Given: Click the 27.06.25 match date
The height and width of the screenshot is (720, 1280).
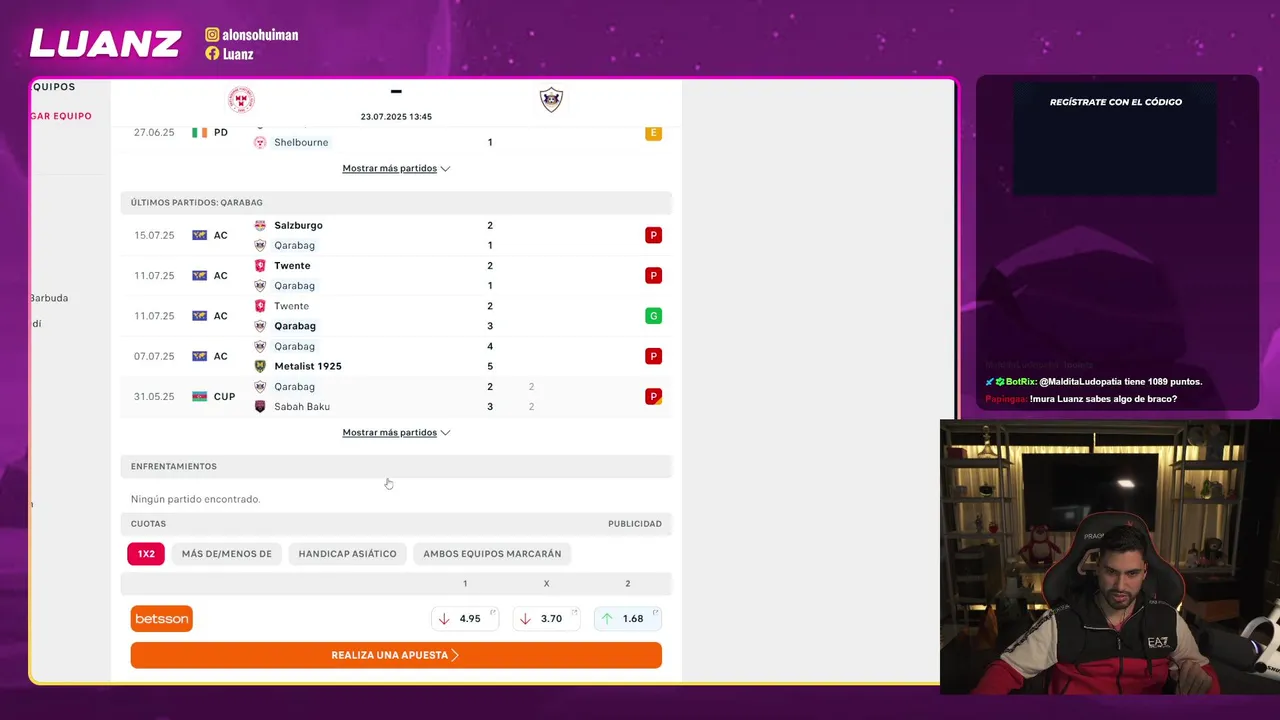Looking at the screenshot, I should [154, 132].
